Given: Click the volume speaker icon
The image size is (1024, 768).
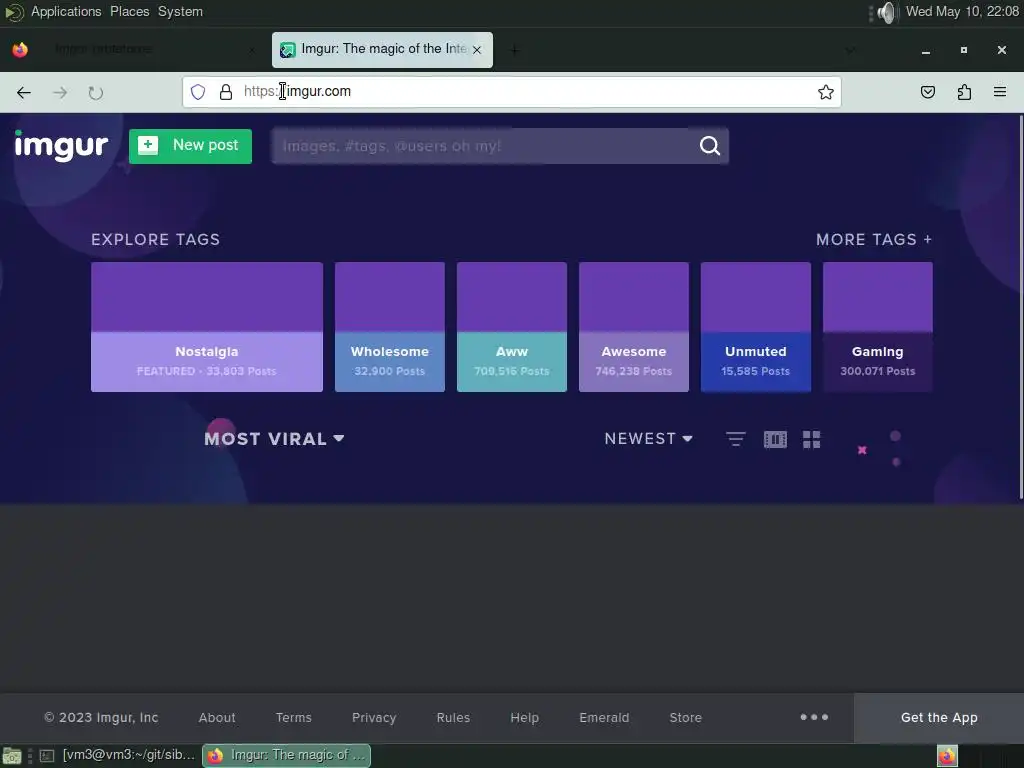Looking at the screenshot, I should [886, 12].
